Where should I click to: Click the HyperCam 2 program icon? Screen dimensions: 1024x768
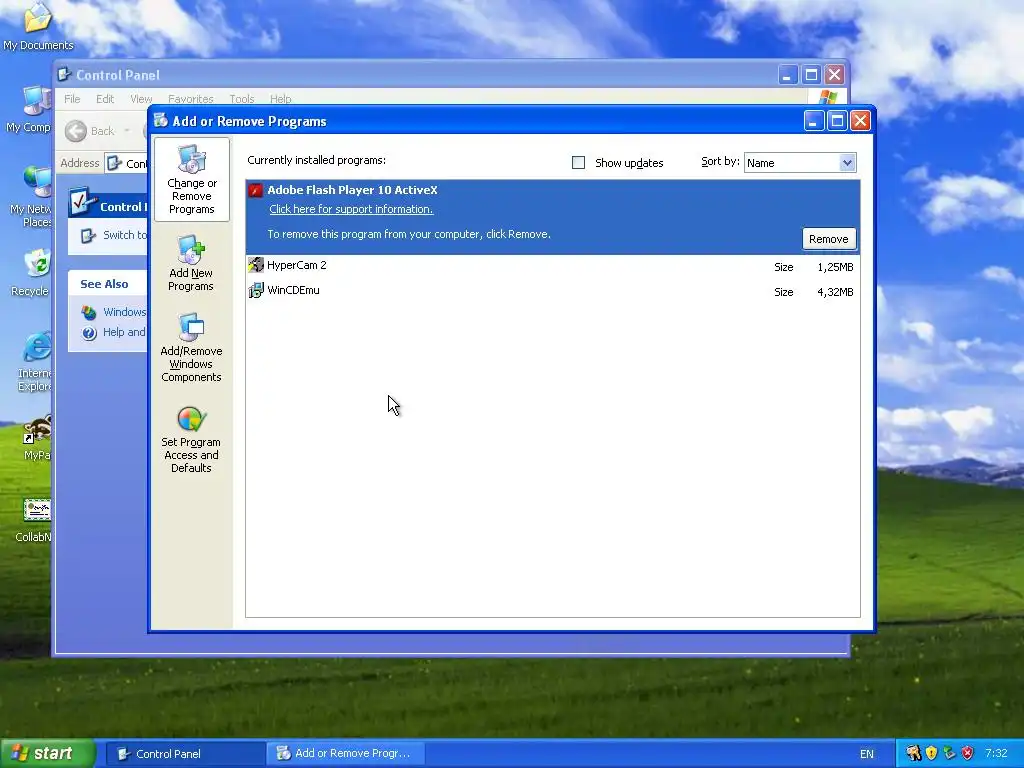(255, 265)
